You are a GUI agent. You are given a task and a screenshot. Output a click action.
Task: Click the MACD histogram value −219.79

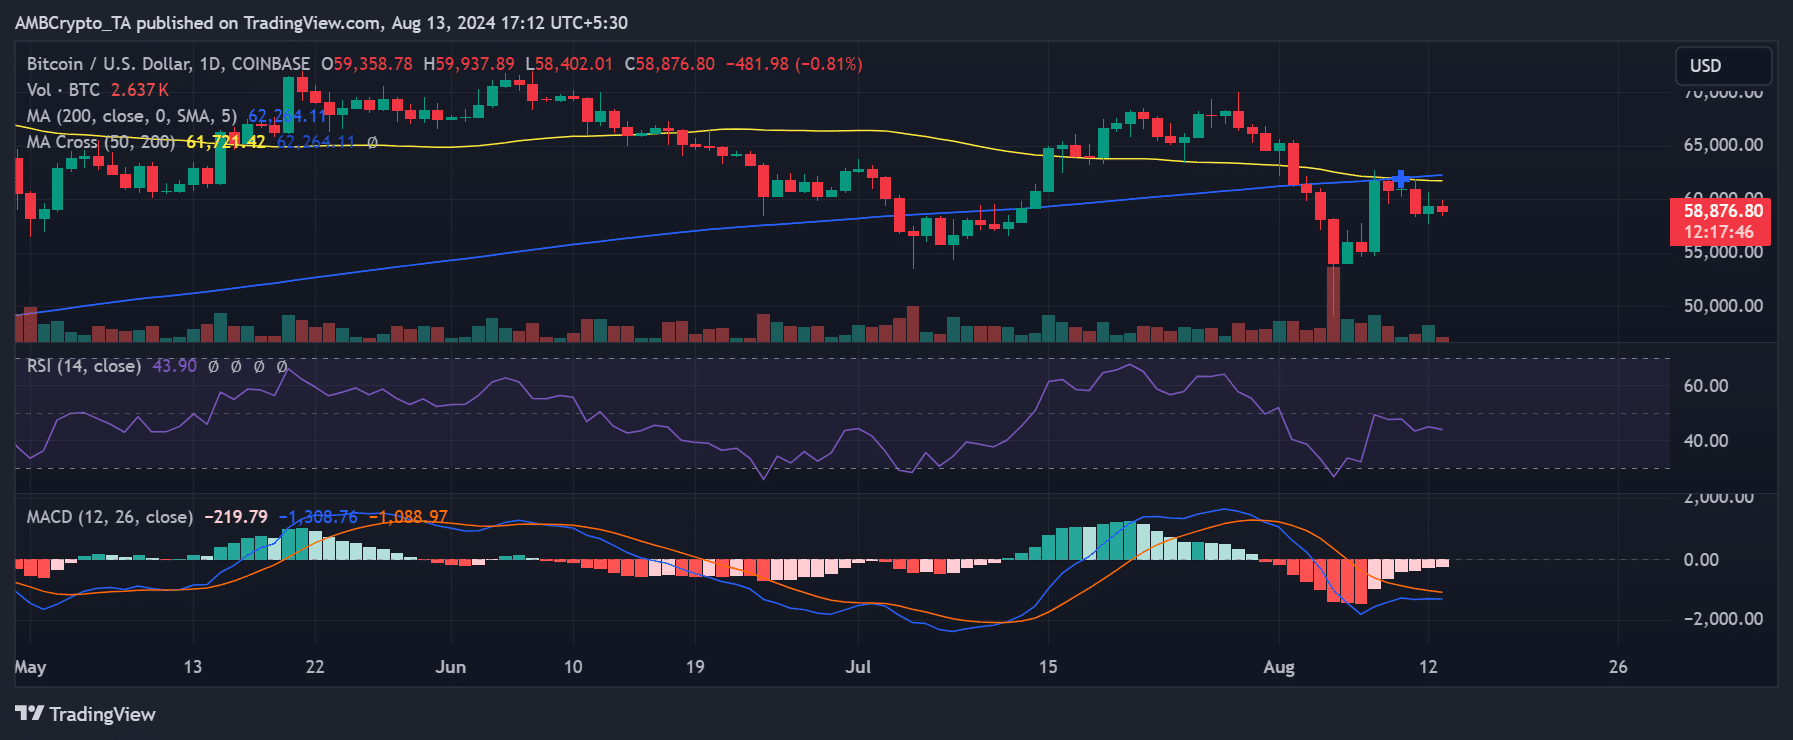pyautogui.click(x=236, y=517)
